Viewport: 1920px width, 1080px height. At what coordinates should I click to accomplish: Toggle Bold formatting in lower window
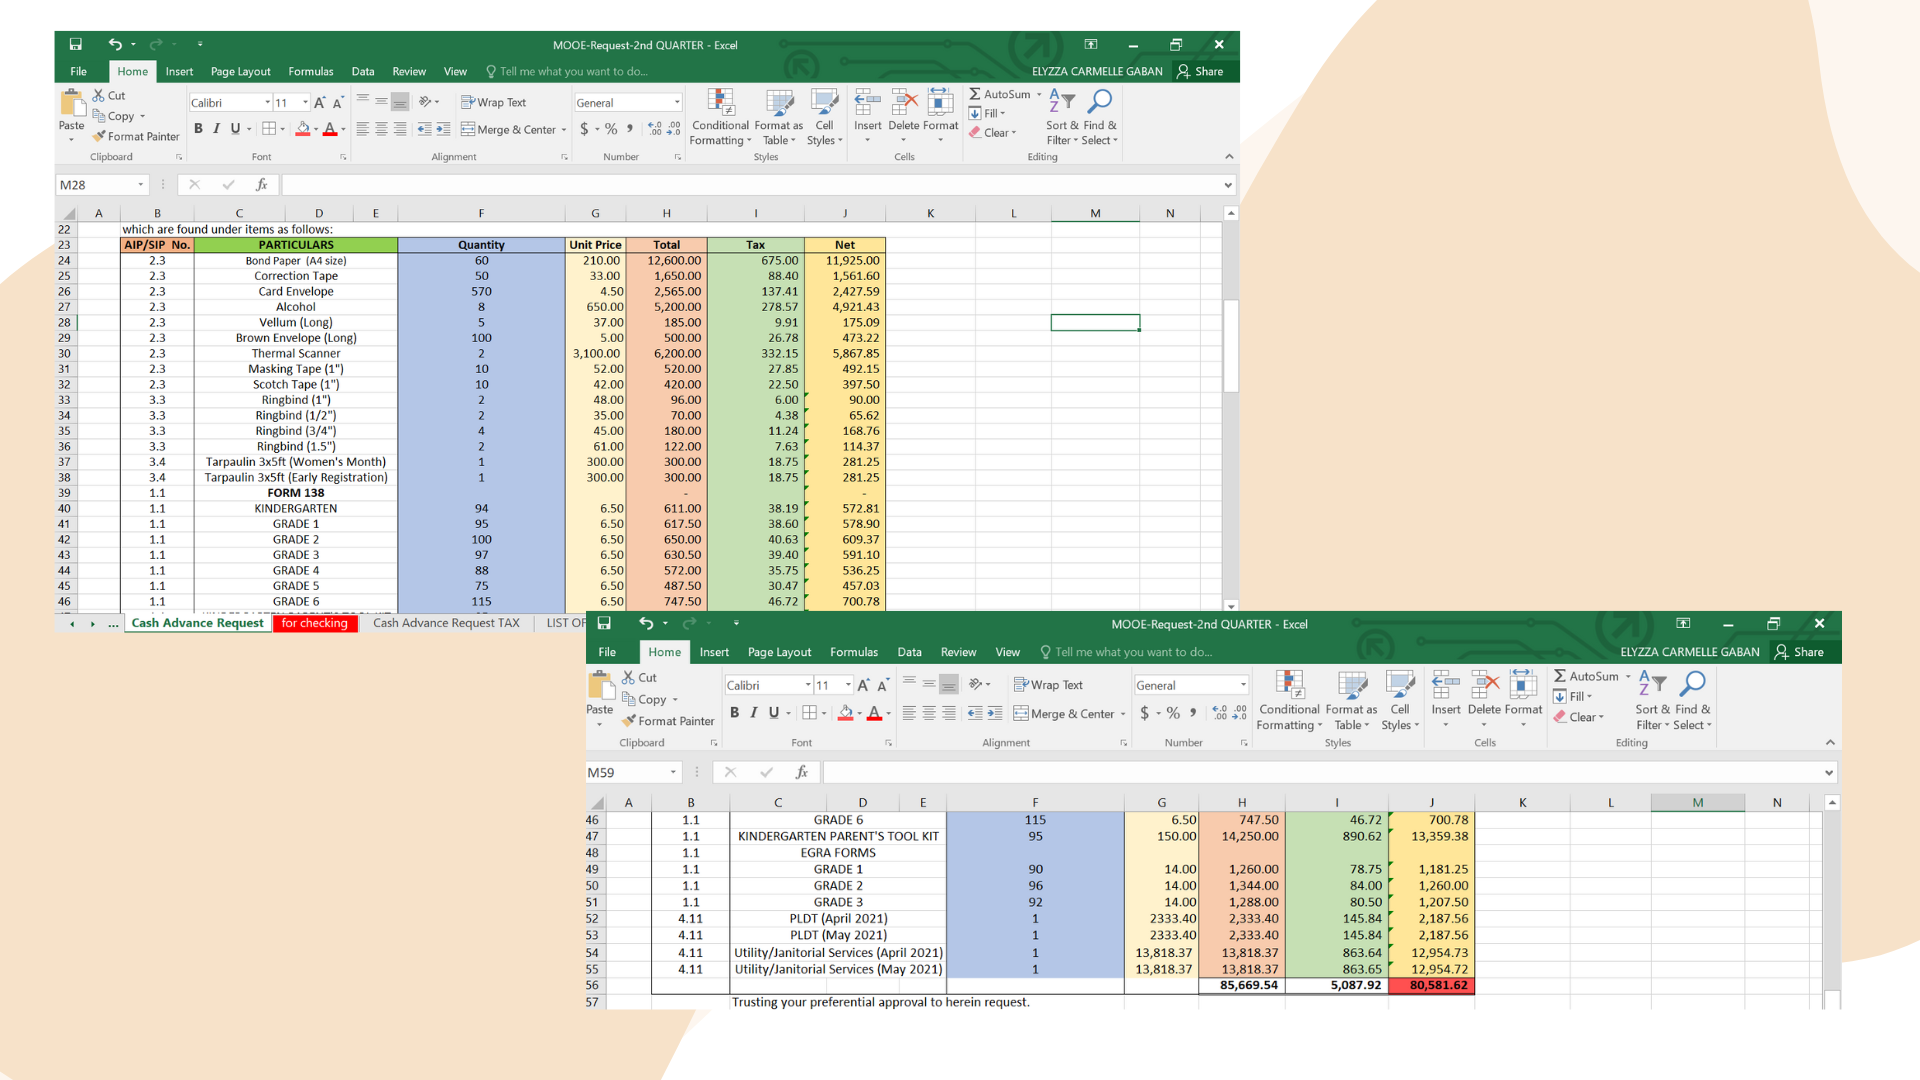[734, 713]
